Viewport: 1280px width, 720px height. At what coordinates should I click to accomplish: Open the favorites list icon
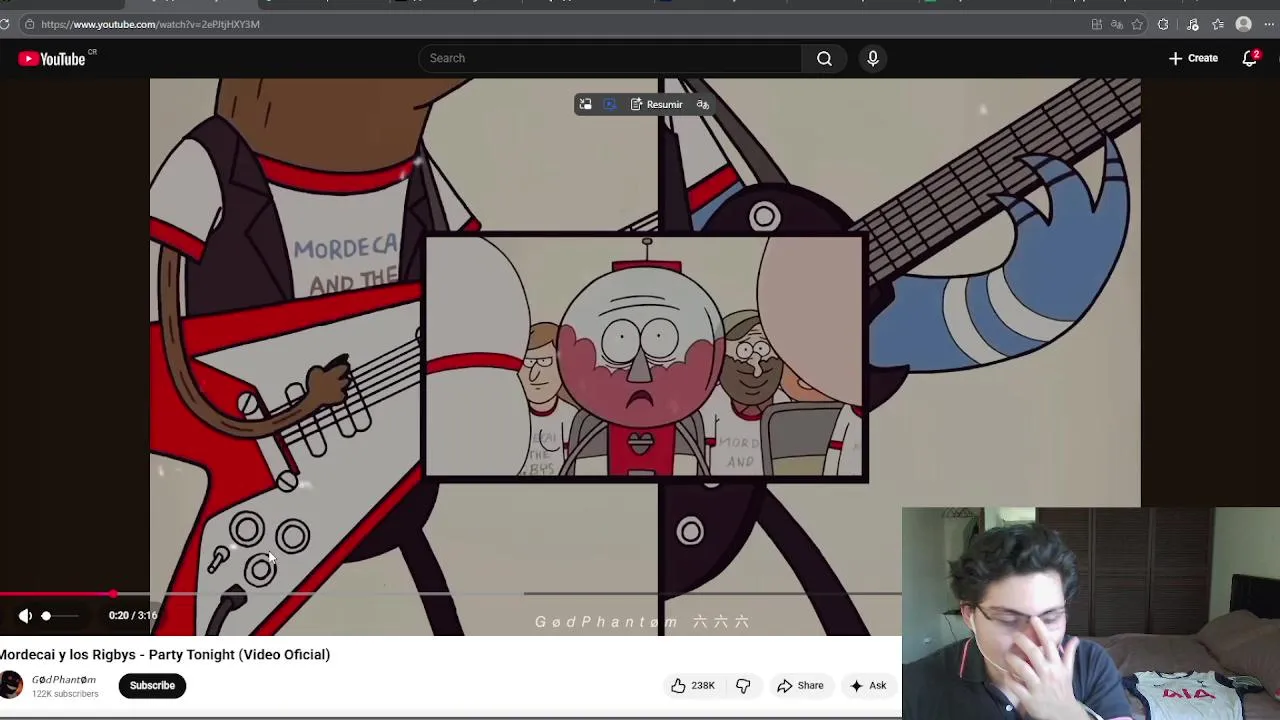[1218, 24]
